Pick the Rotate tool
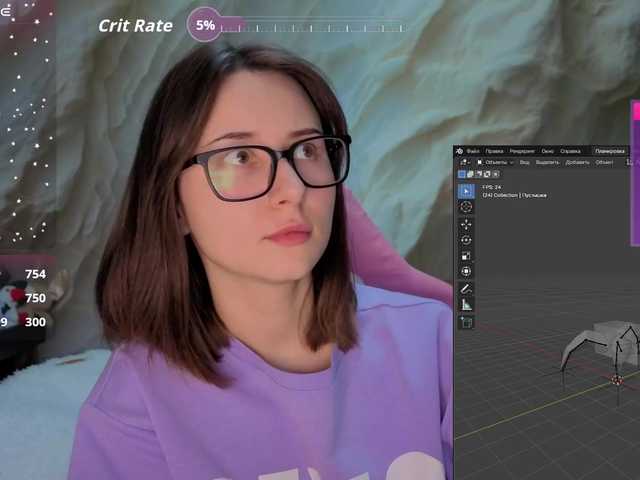 pyautogui.click(x=466, y=240)
